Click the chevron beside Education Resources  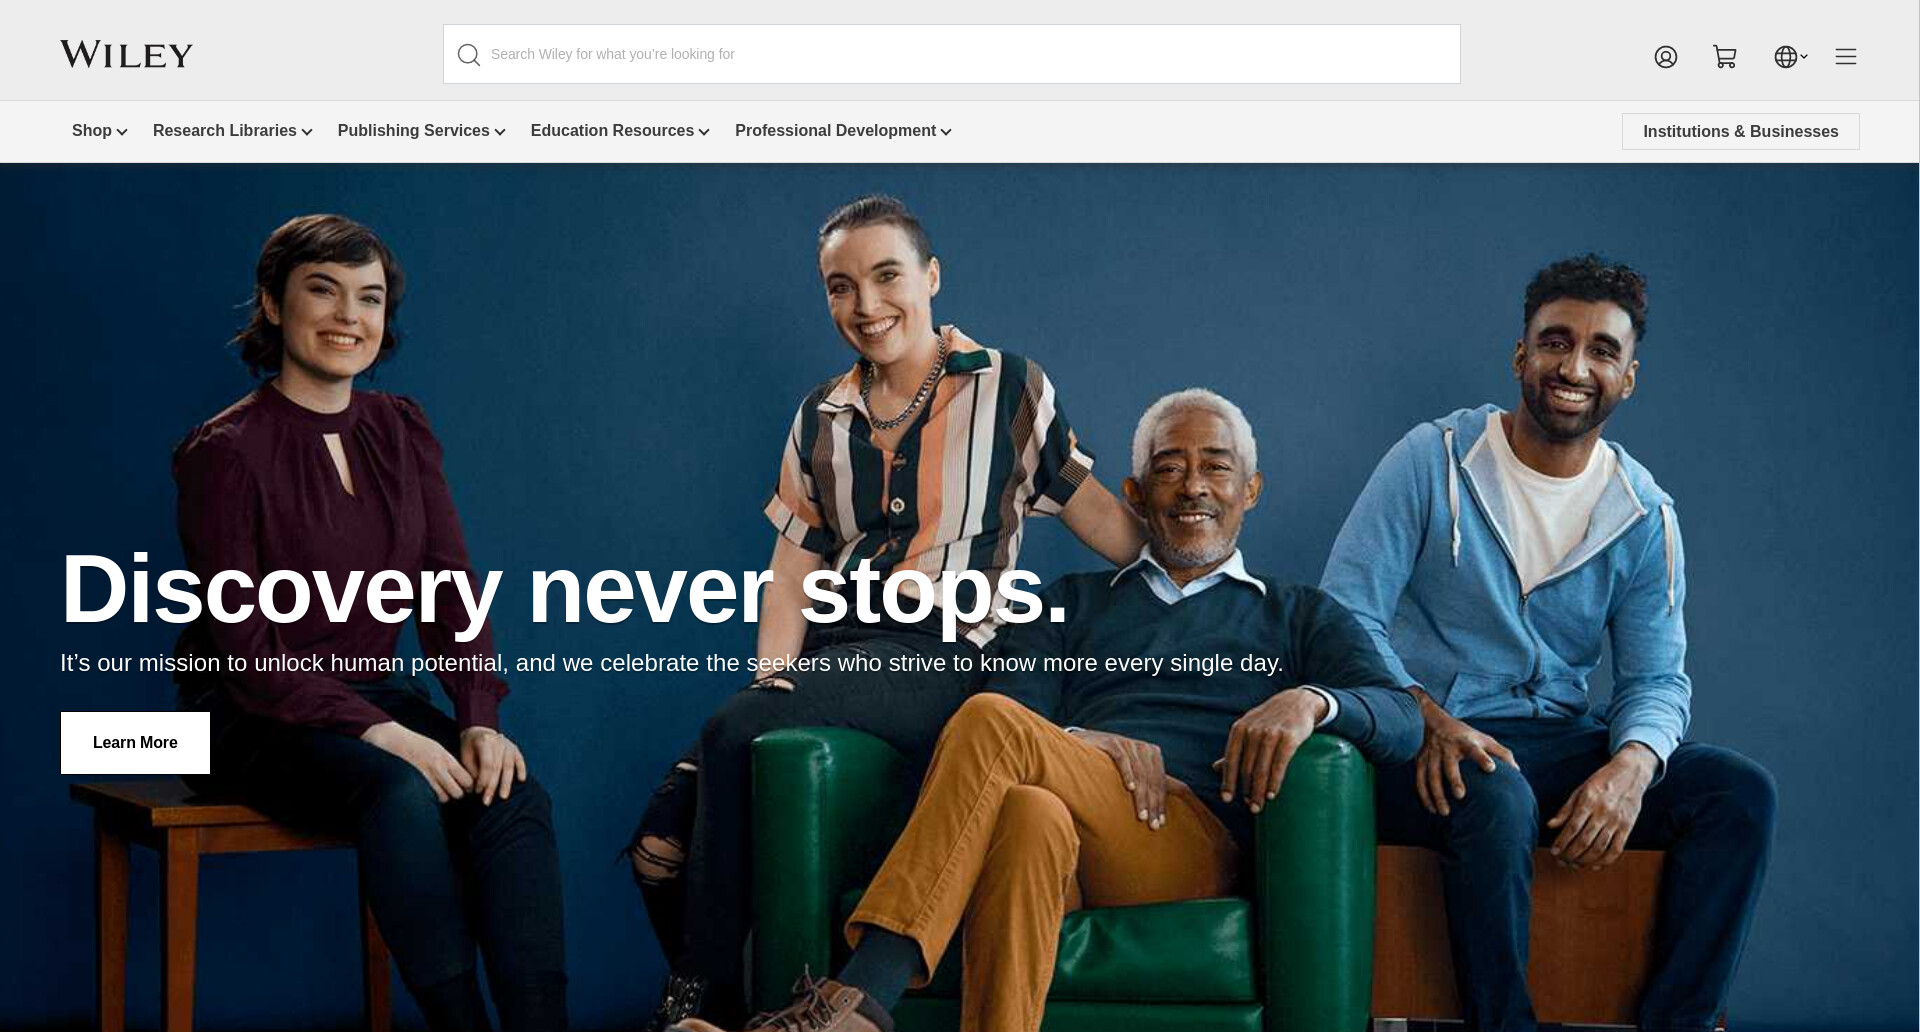(704, 132)
